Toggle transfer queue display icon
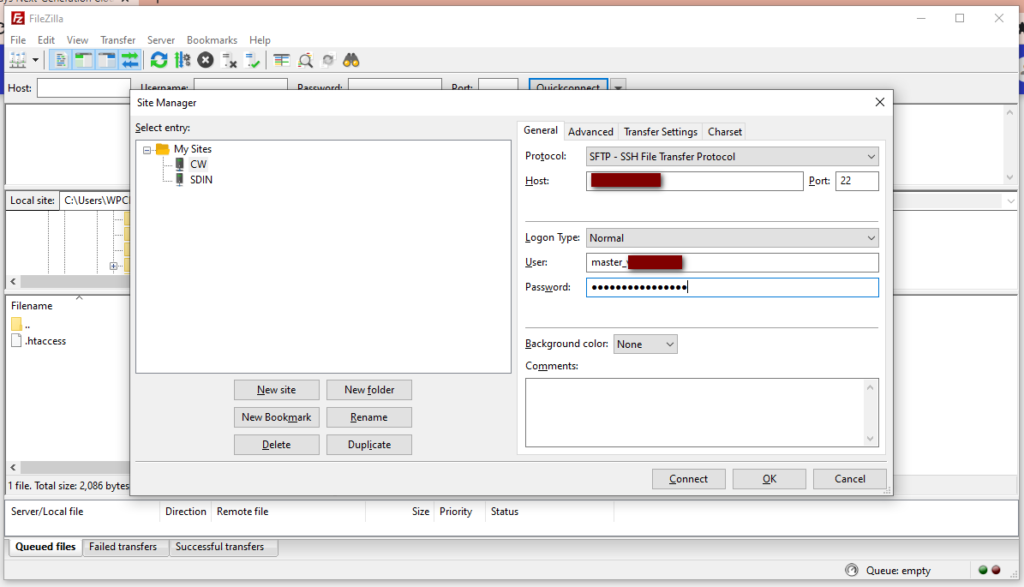 pyautogui.click(x=129, y=60)
